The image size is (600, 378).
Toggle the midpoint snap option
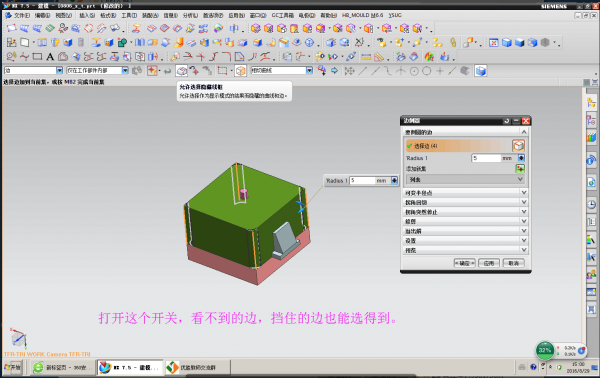375,71
